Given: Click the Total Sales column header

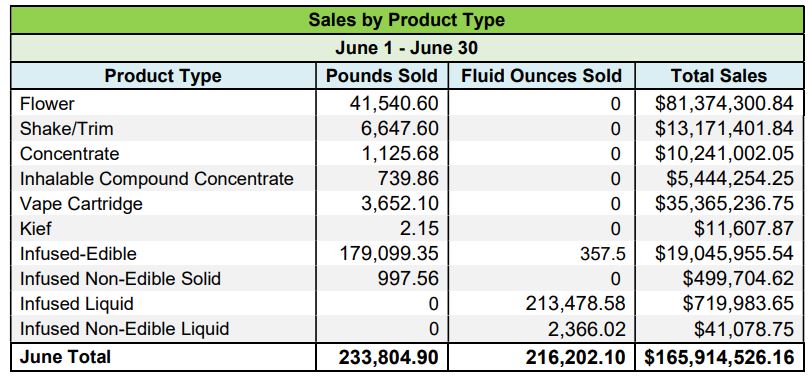Looking at the screenshot, I should (719, 76).
